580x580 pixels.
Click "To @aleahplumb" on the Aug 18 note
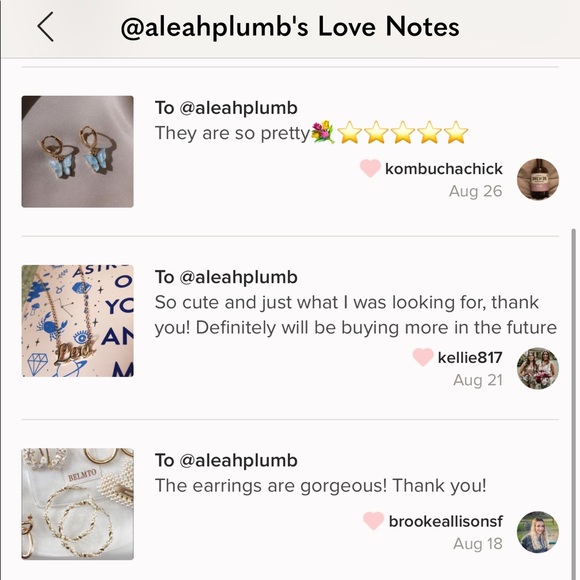[x=226, y=461]
